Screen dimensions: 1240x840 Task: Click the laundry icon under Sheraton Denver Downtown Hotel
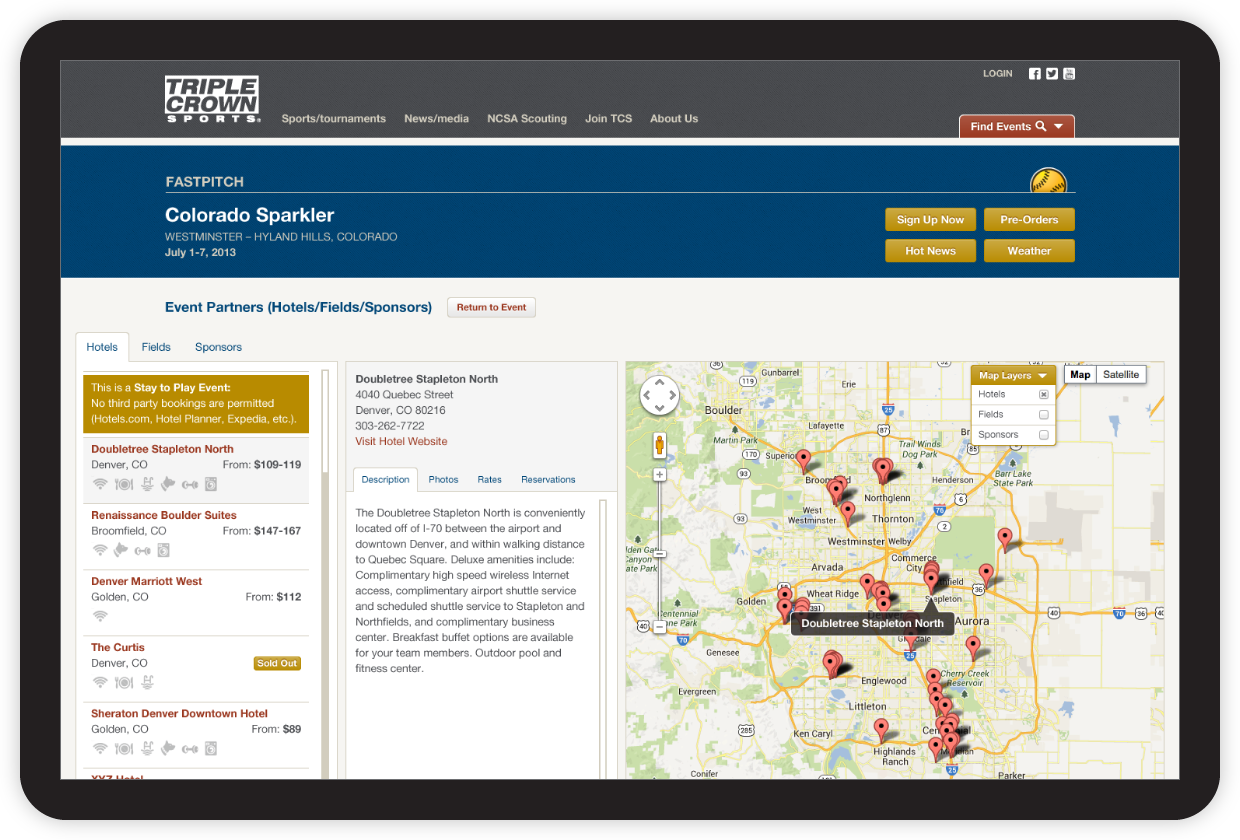(210, 748)
